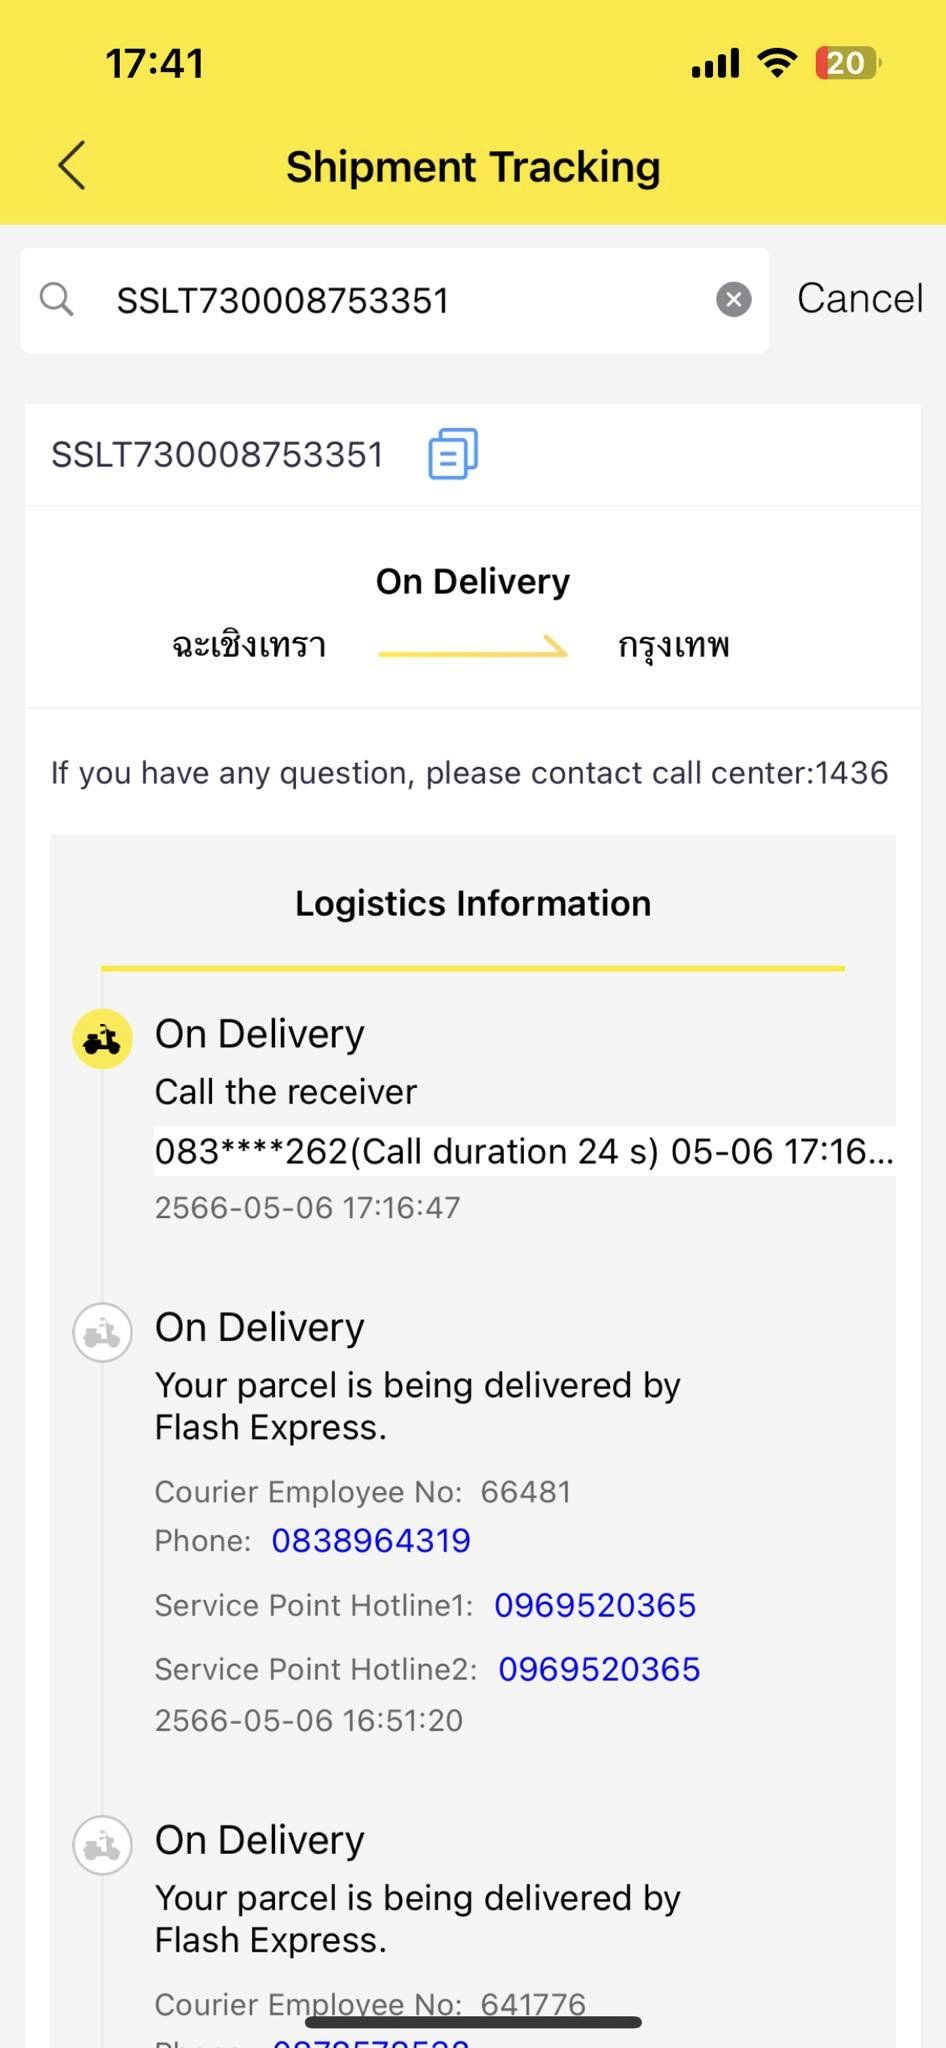The height and width of the screenshot is (2048, 946).
Task: Tap the Wi-Fi icon in status bar
Action: tap(777, 62)
